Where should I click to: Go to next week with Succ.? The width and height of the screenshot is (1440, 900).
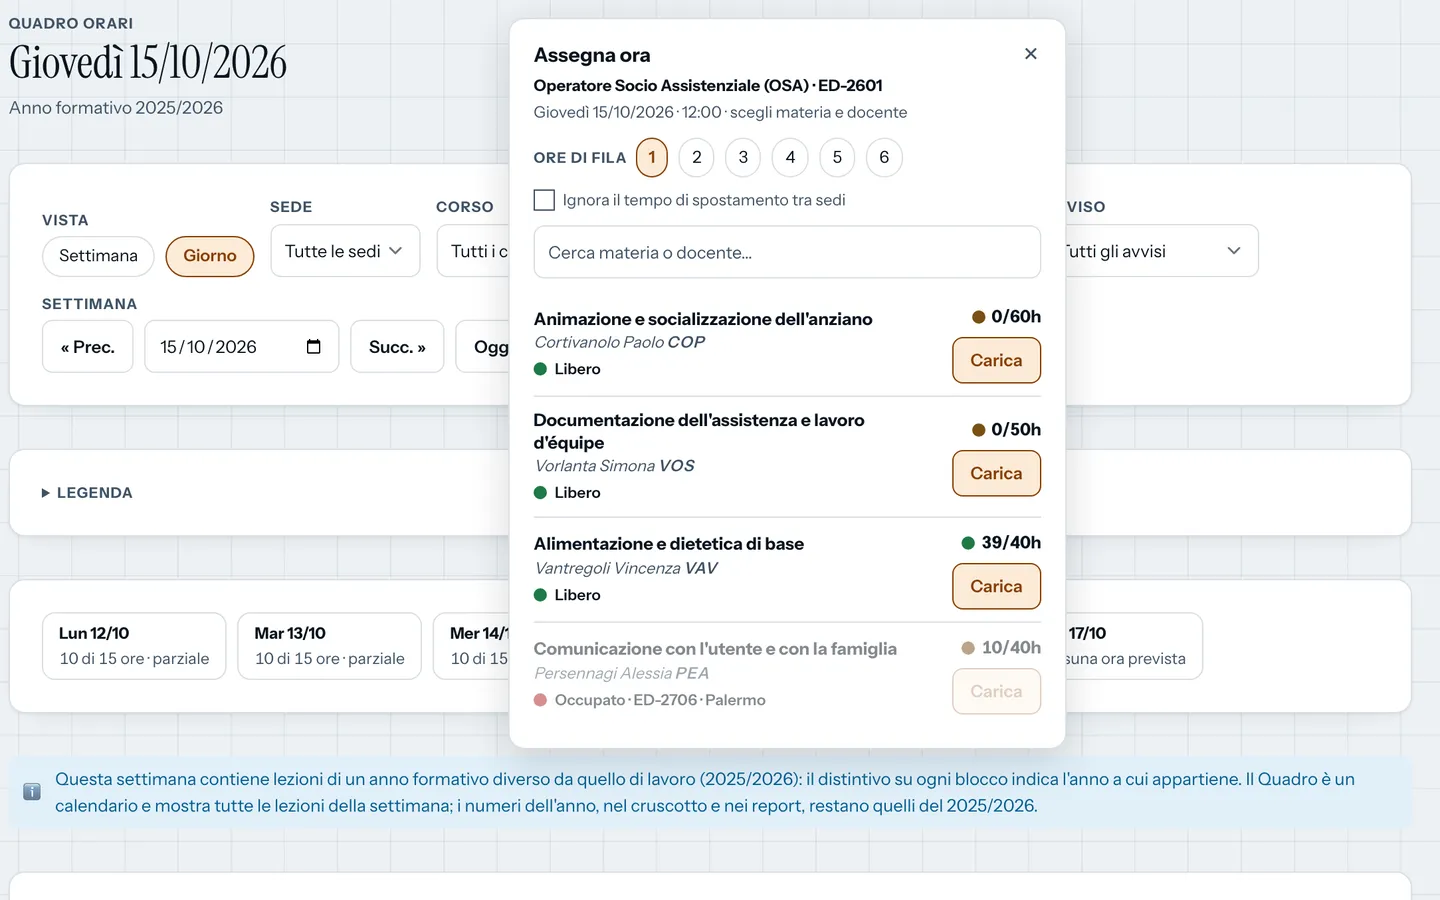click(x=397, y=347)
